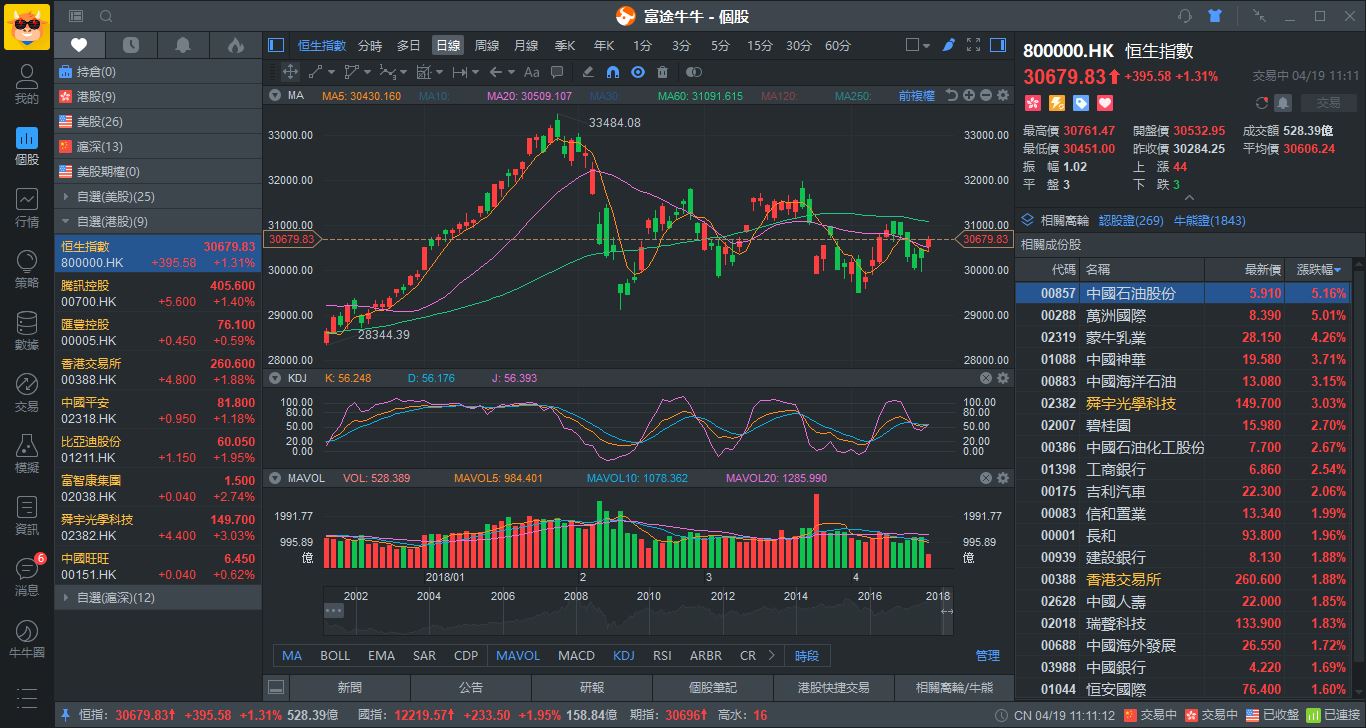Image resolution: width=1366 pixels, height=728 pixels.
Task: Open main chart MA settings gear
Action: [x=1003, y=96]
